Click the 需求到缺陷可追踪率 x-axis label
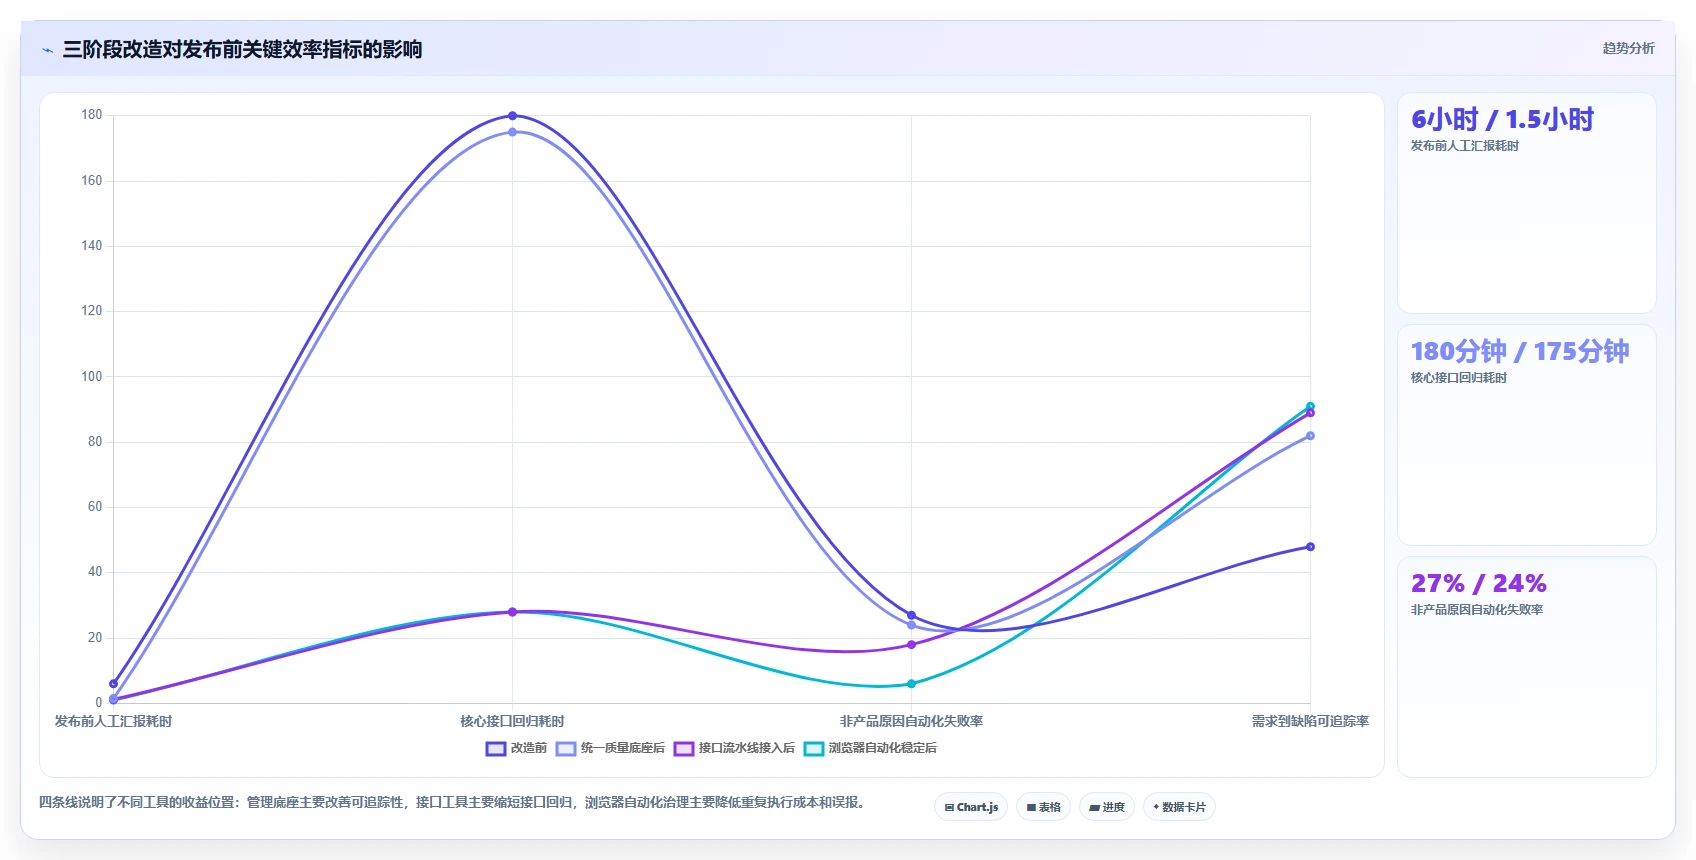Image resolution: width=1696 pixels, height=860 pixels. [1310, 721]
